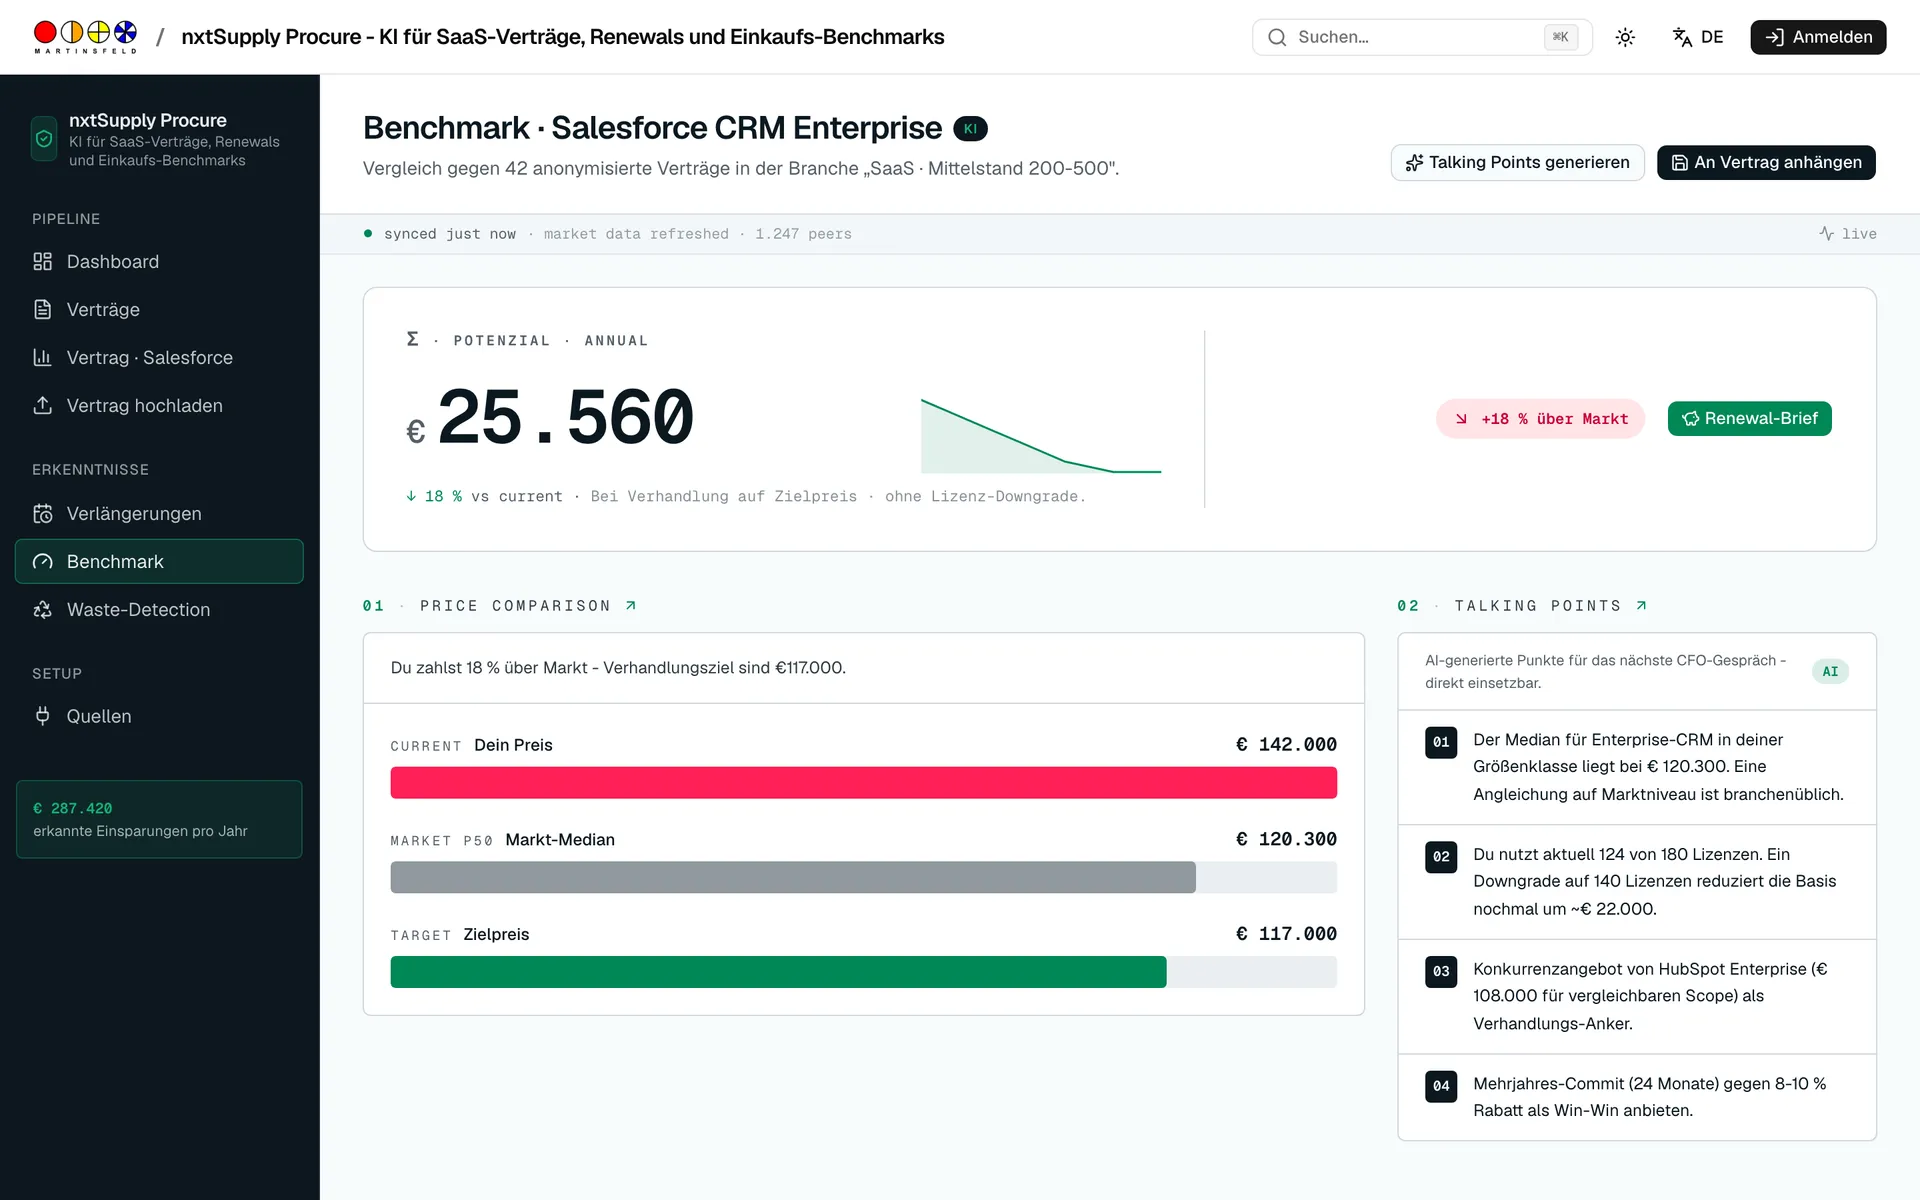The image size is (1920, 1200).
Task: Click the € 25.560 potential value
Action: 550,417
